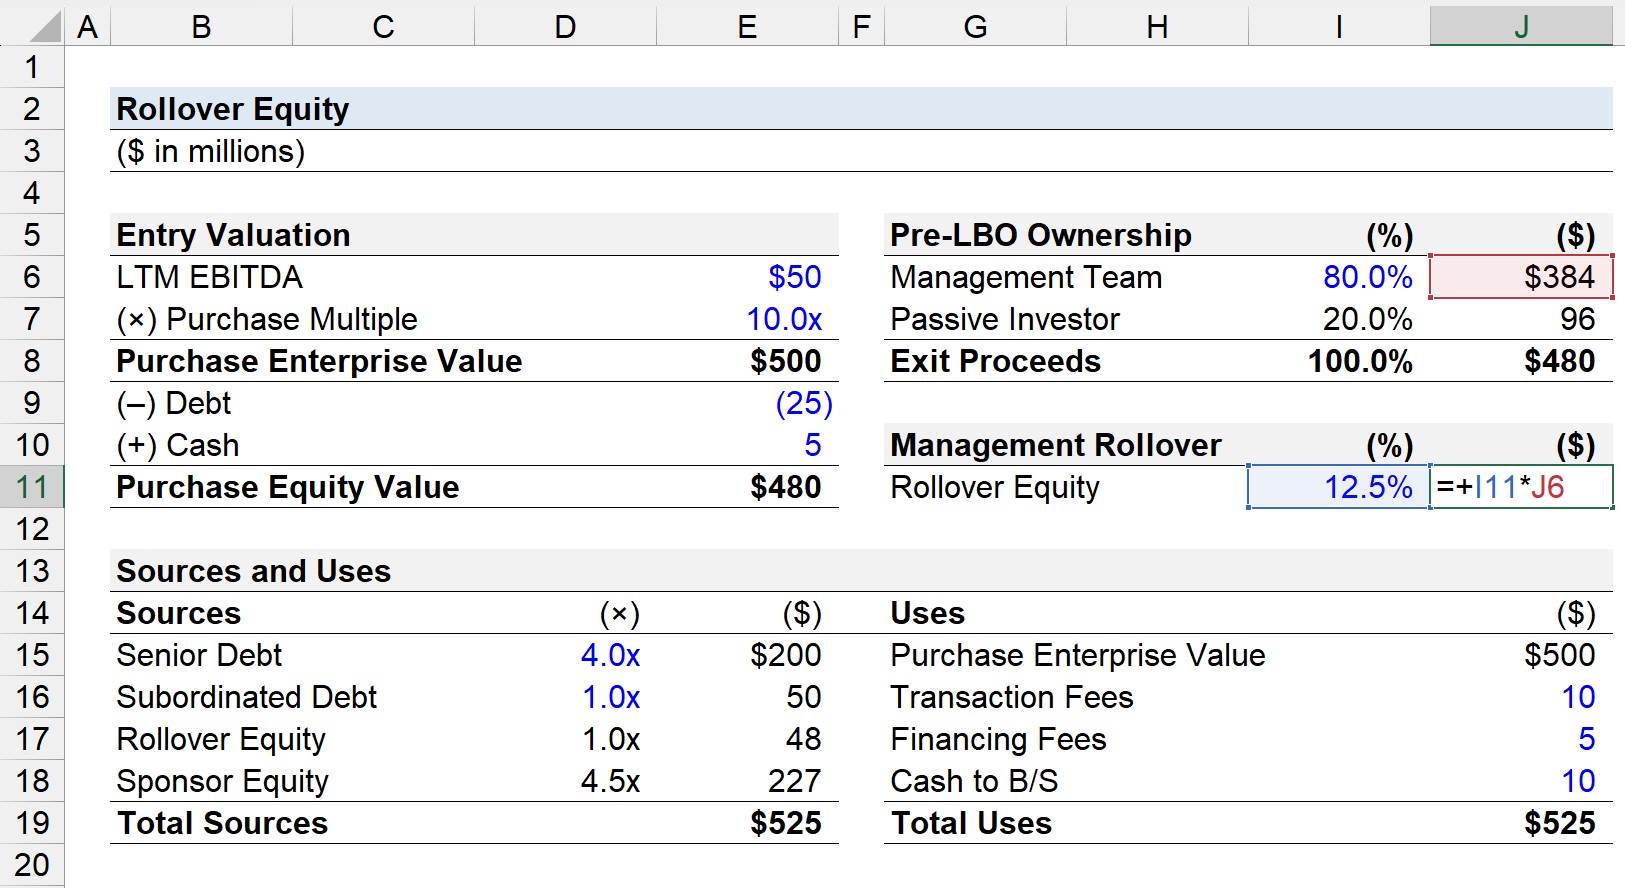Image resolution: width=1625 pixels, height=888 pixels.
Task: Select column A header
Action: point(87,26)
